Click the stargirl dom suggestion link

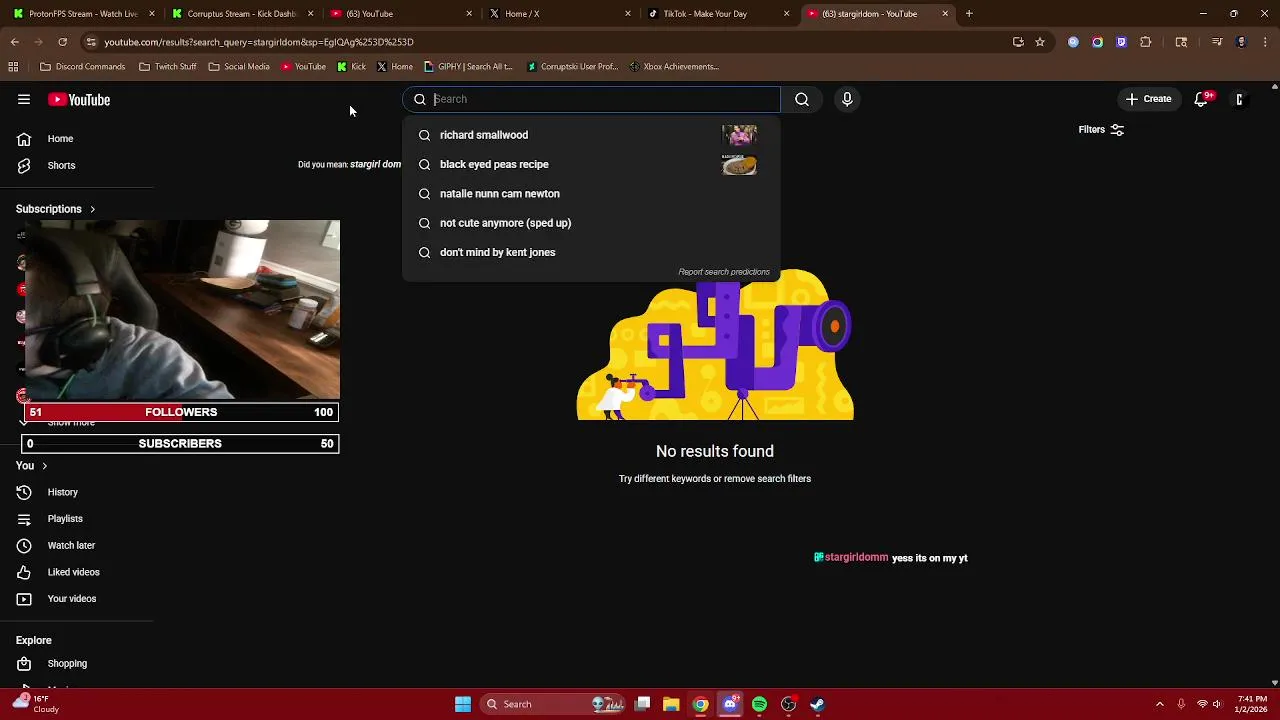pos(375,165)
